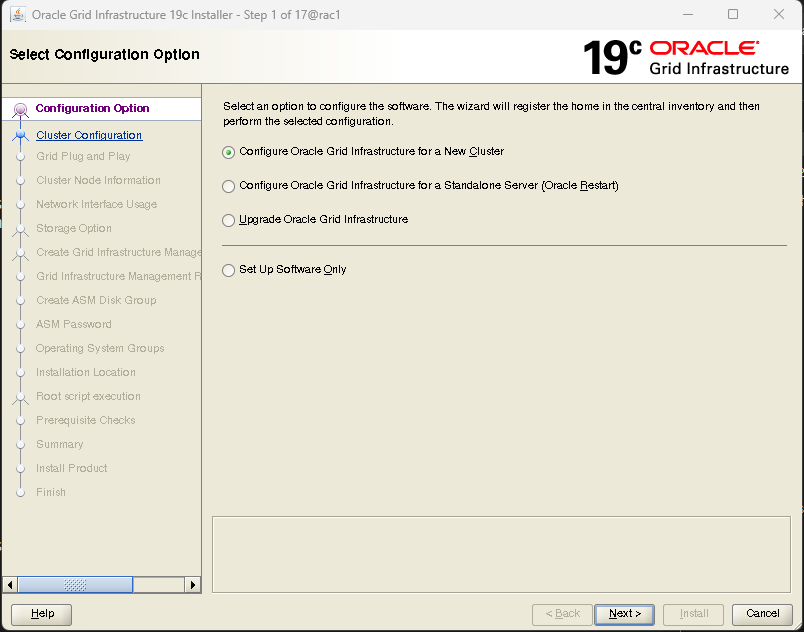Viewport: 804px width, 632px height.
Task: Click the Create ASM Disk Group step text
Action: pyautogui.click(x=96, y=300)
